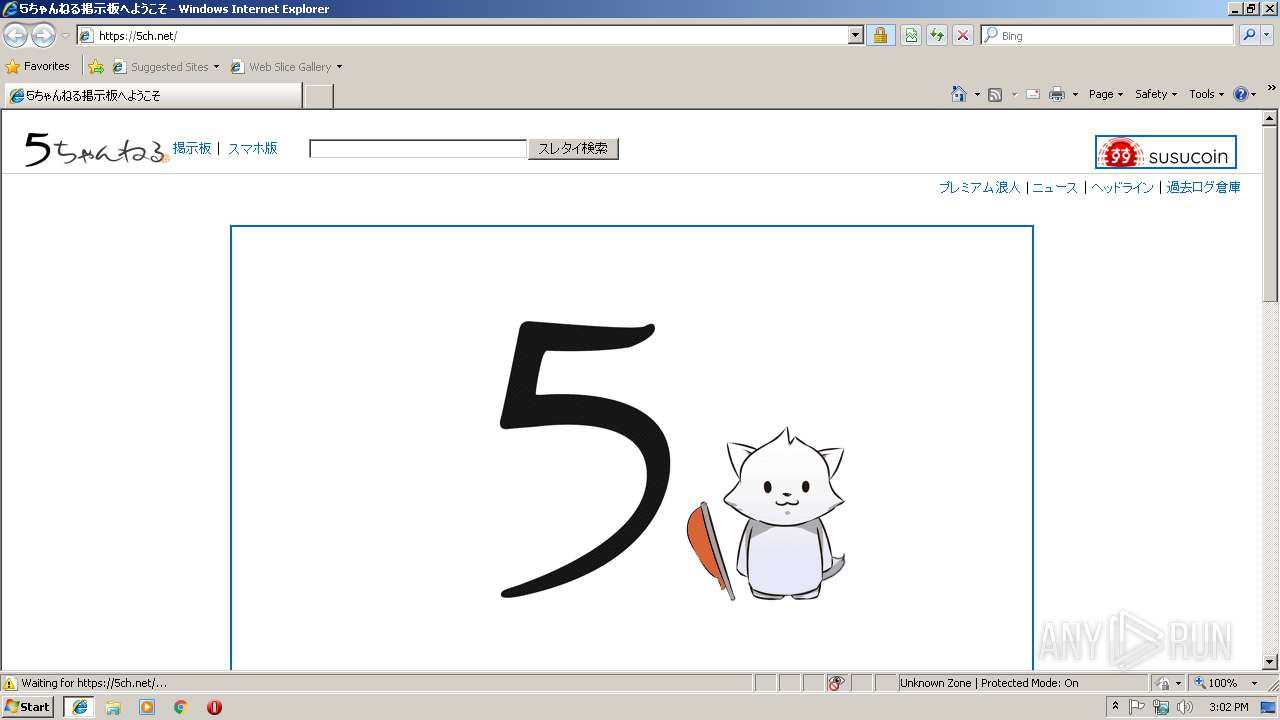Screen dimensions: 1280x720
Task: Open the スマホ版 link
Action: point(252,148)
